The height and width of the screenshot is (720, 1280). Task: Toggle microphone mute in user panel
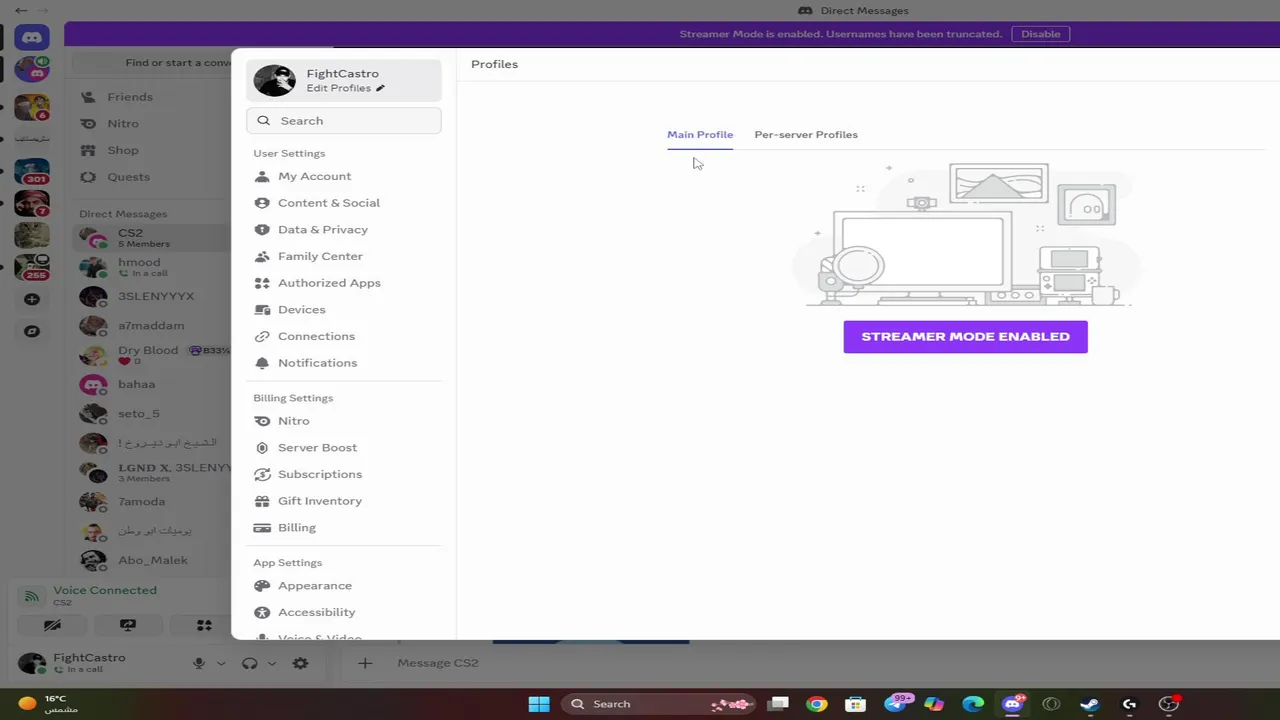click(199, 663)
